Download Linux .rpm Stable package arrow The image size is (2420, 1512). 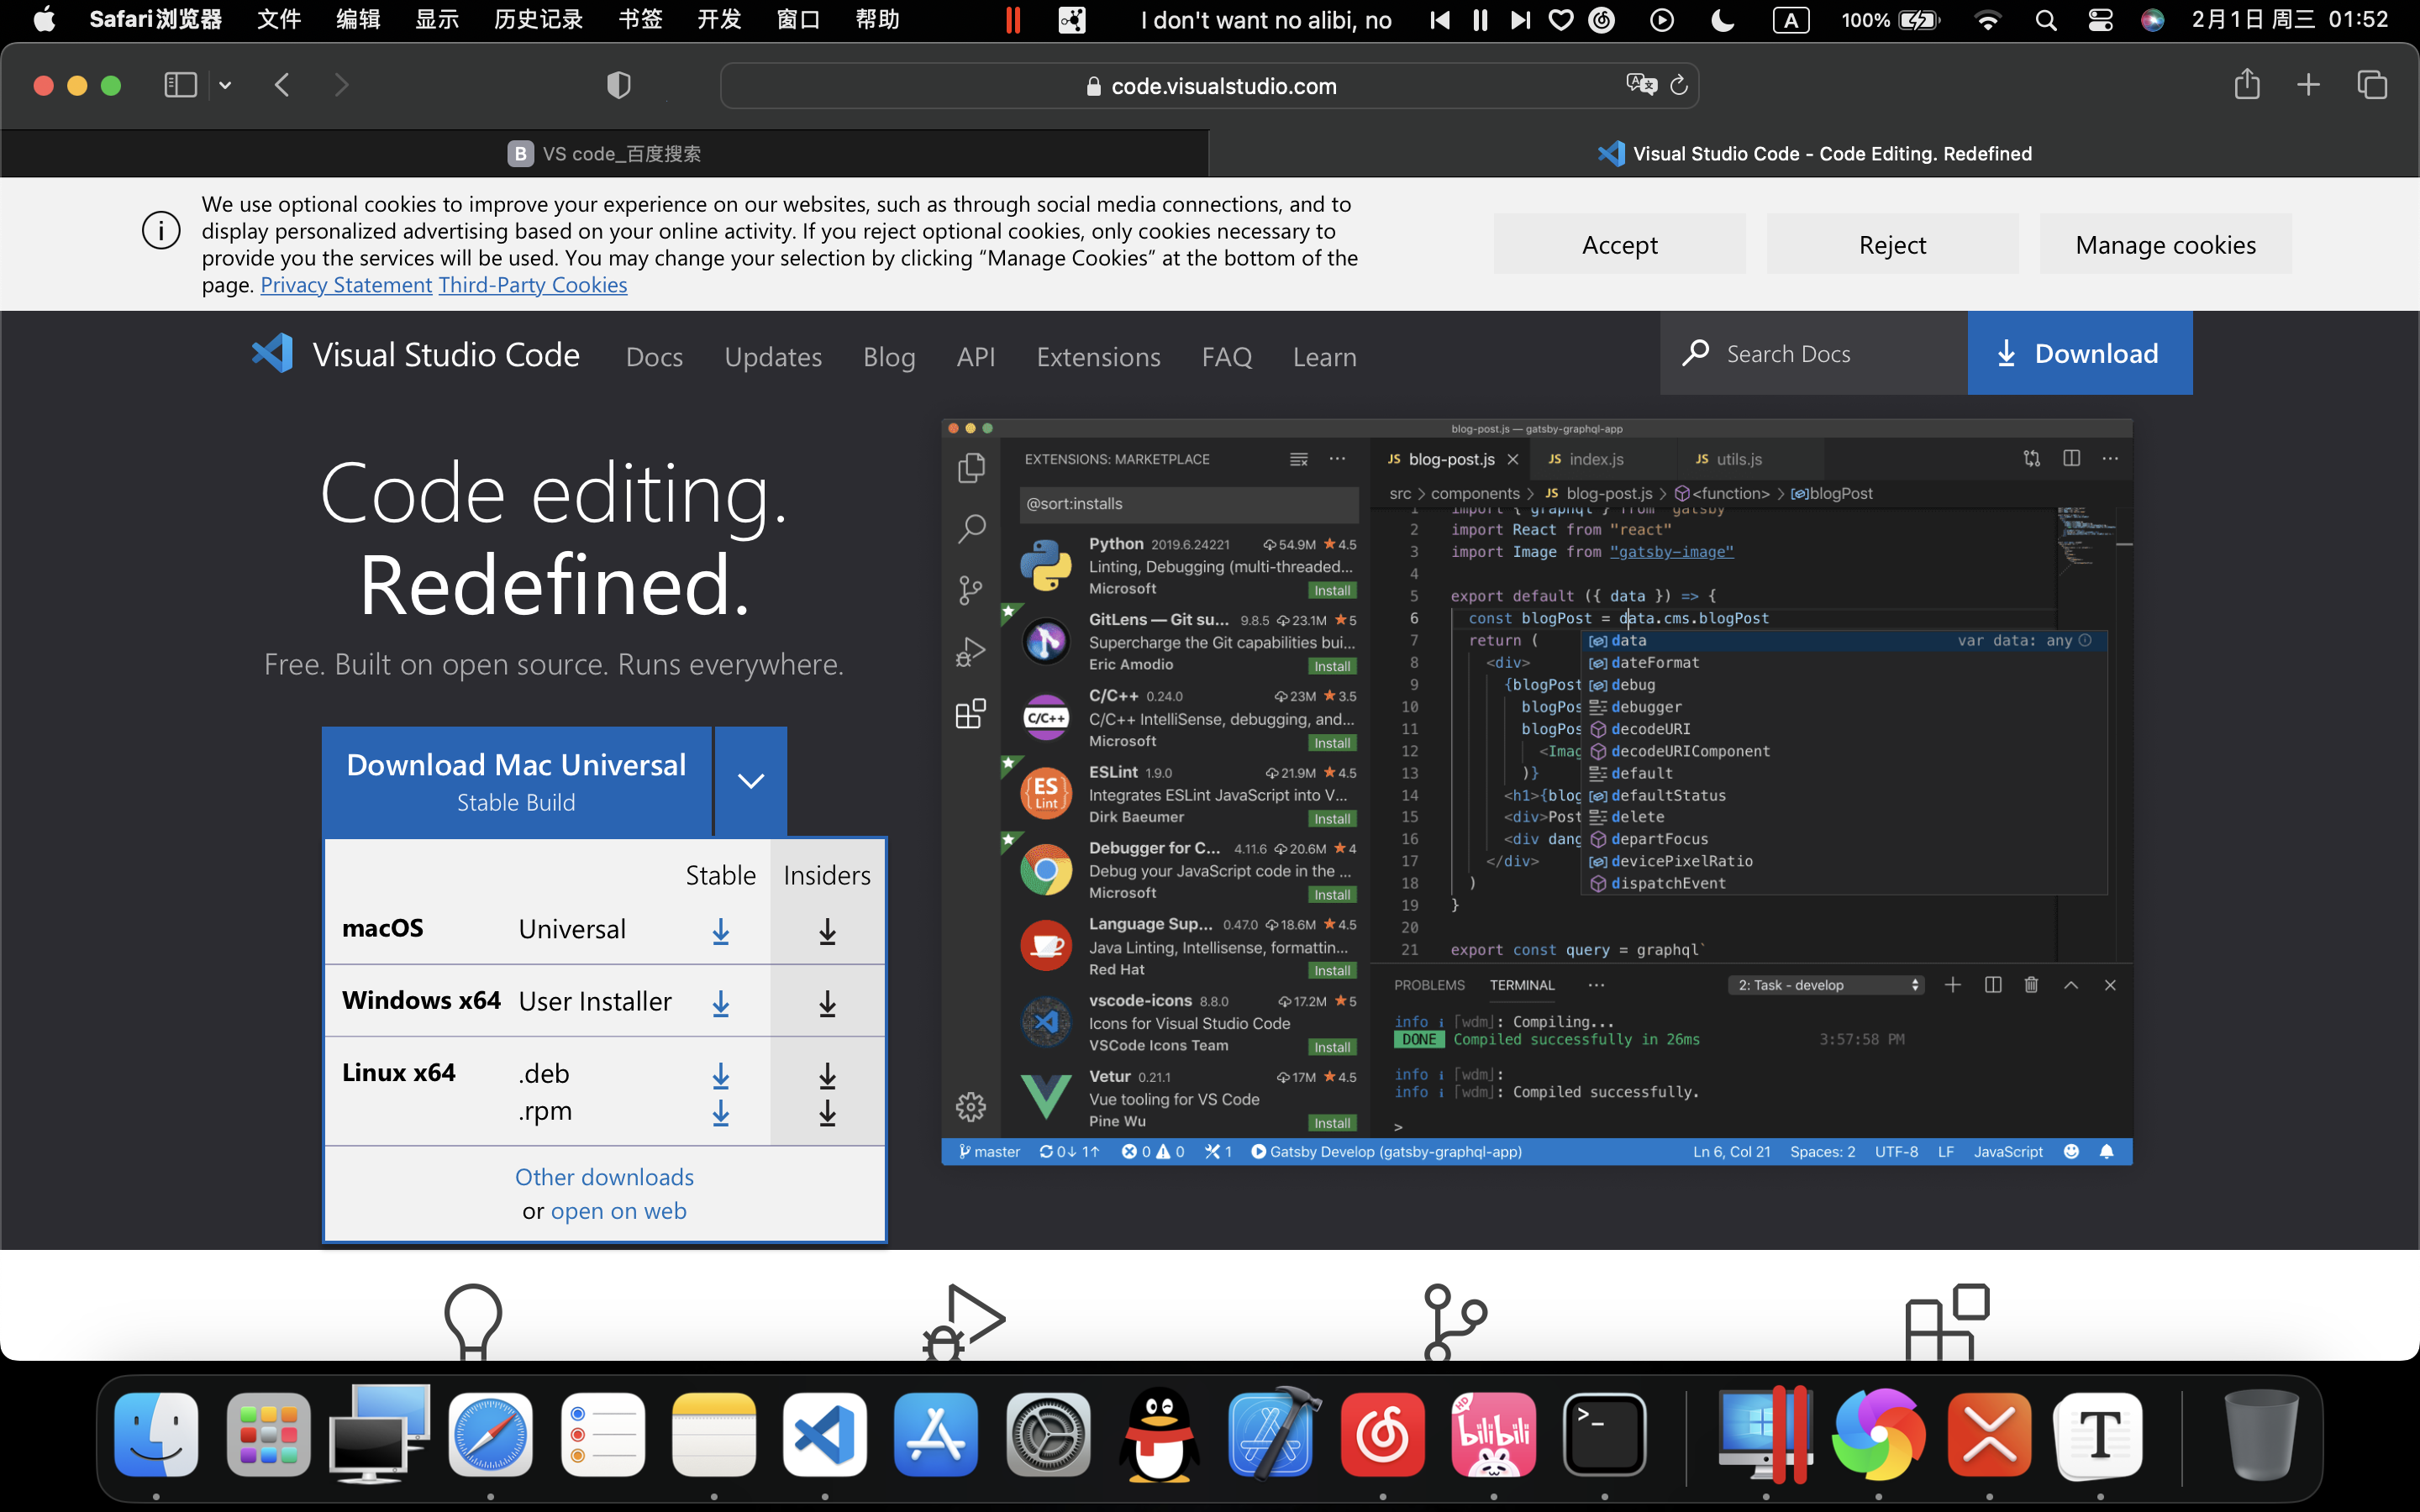point(720,1112)
